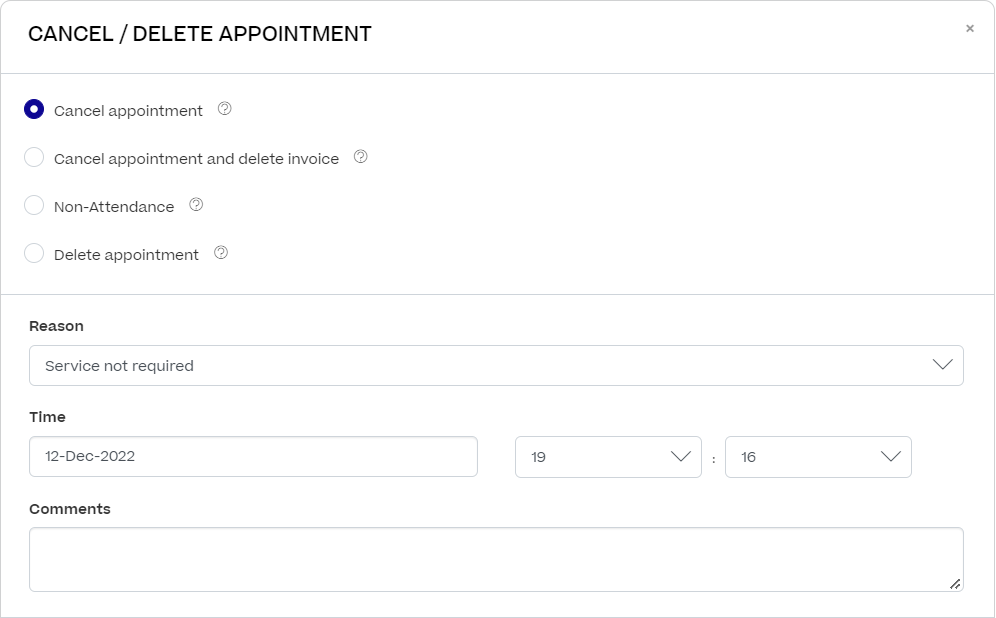The image size is (996, 618).
Task: Click the Non-Attendance label text
Action: click(x=114, y=207)
